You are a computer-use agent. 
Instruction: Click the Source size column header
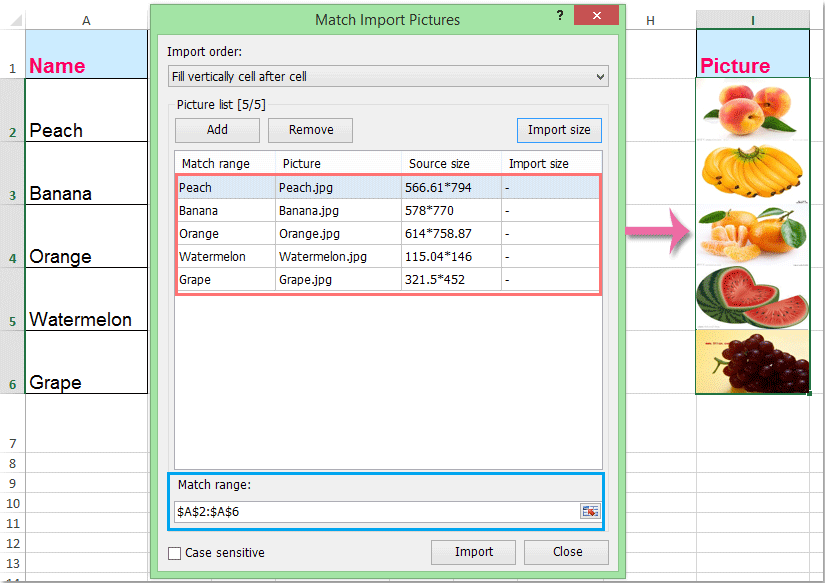(440, 163)
